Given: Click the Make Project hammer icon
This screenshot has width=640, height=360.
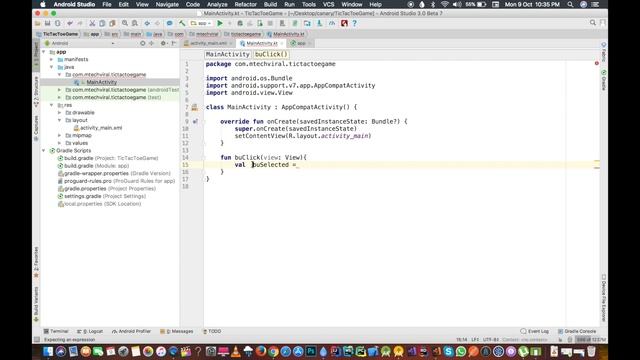Looking at the screenshot, I should click(182, 23).
